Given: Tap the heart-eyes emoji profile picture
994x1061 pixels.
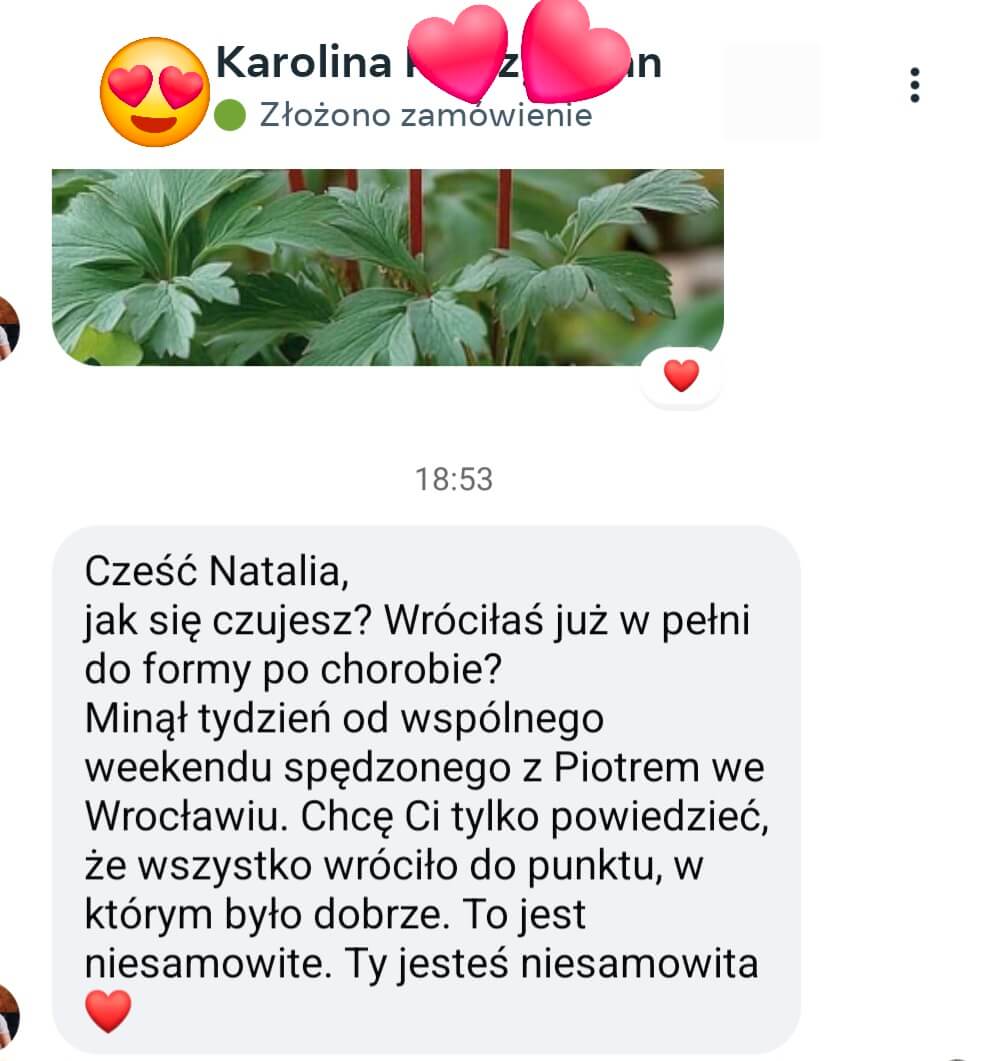Looking at the screenshot, I should point(154,91).
